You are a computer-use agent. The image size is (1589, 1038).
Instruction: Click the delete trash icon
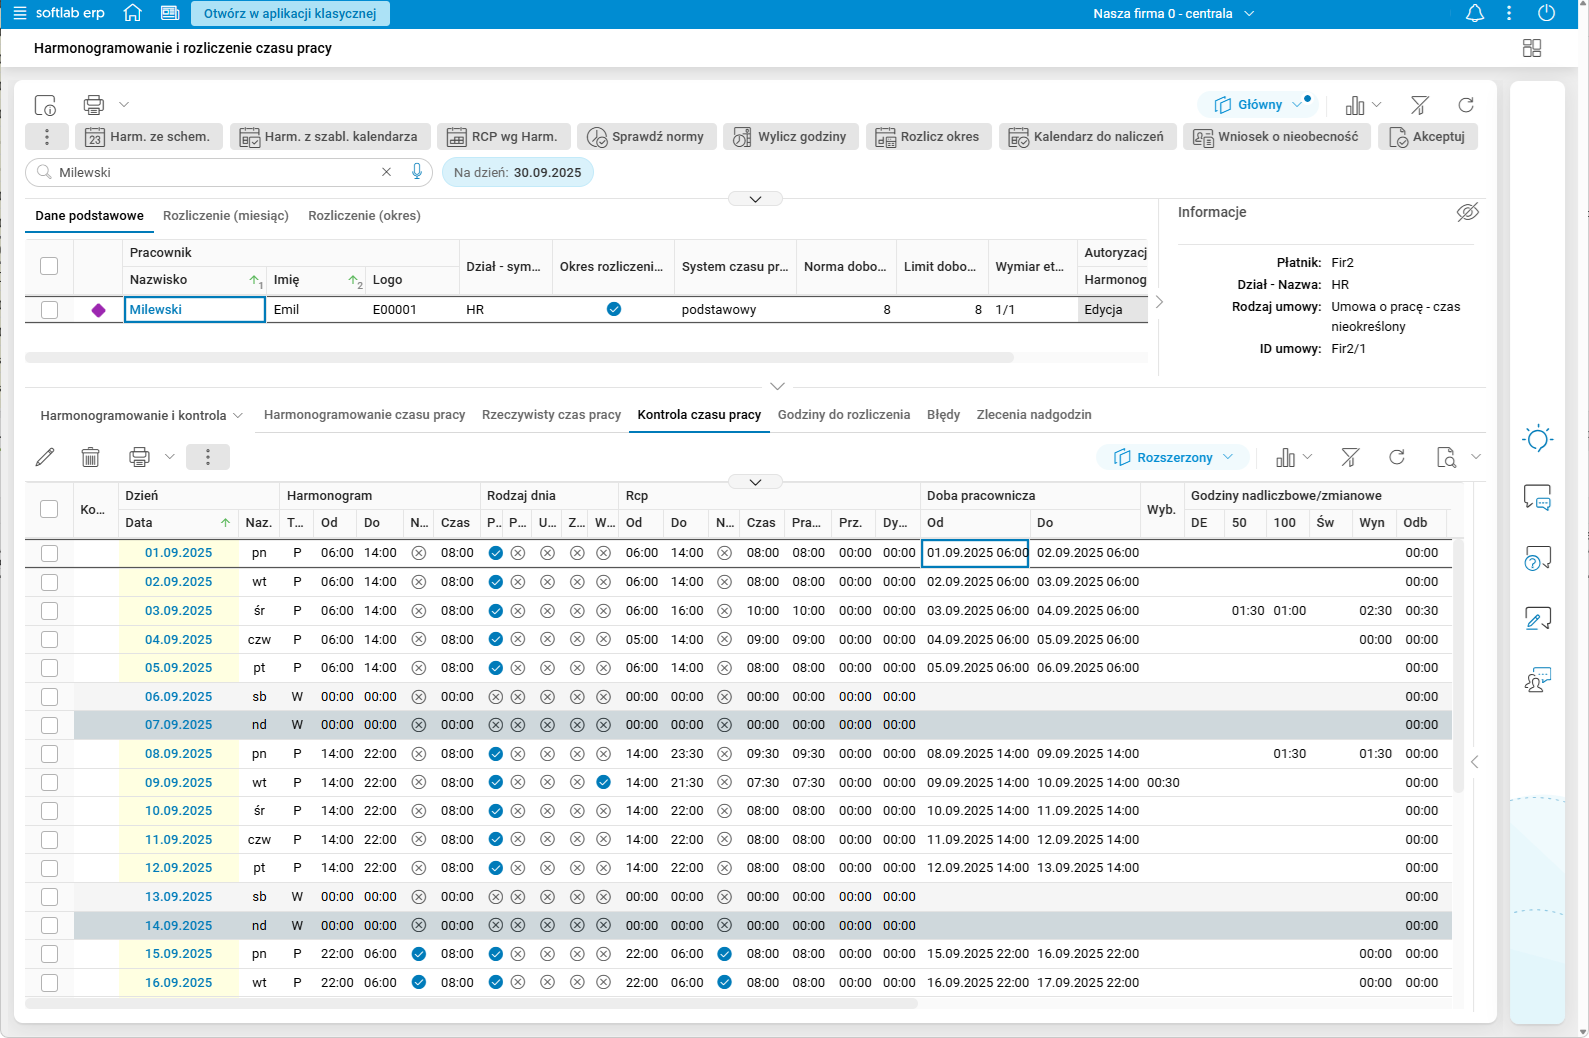[90, 457]
